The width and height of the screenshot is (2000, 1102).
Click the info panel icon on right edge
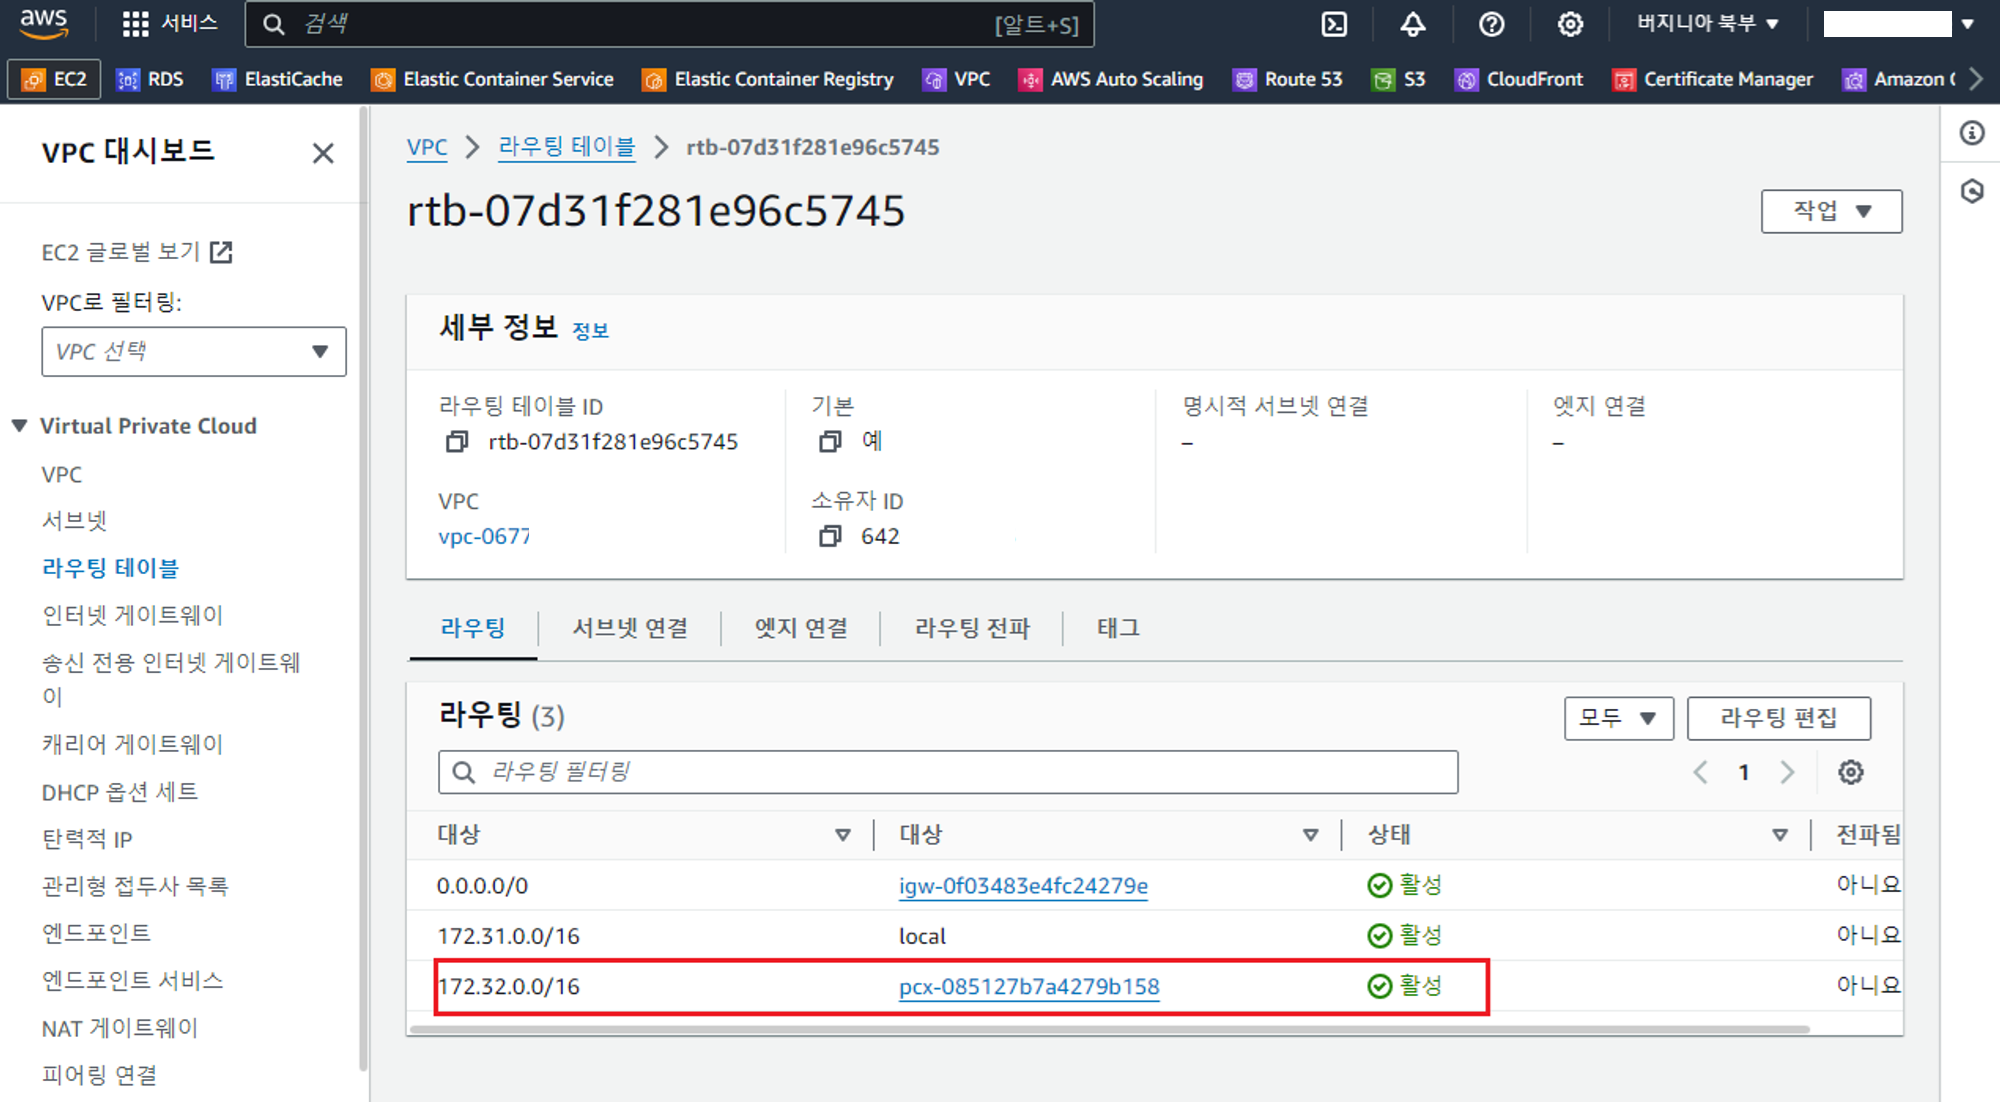[1971, 133]
